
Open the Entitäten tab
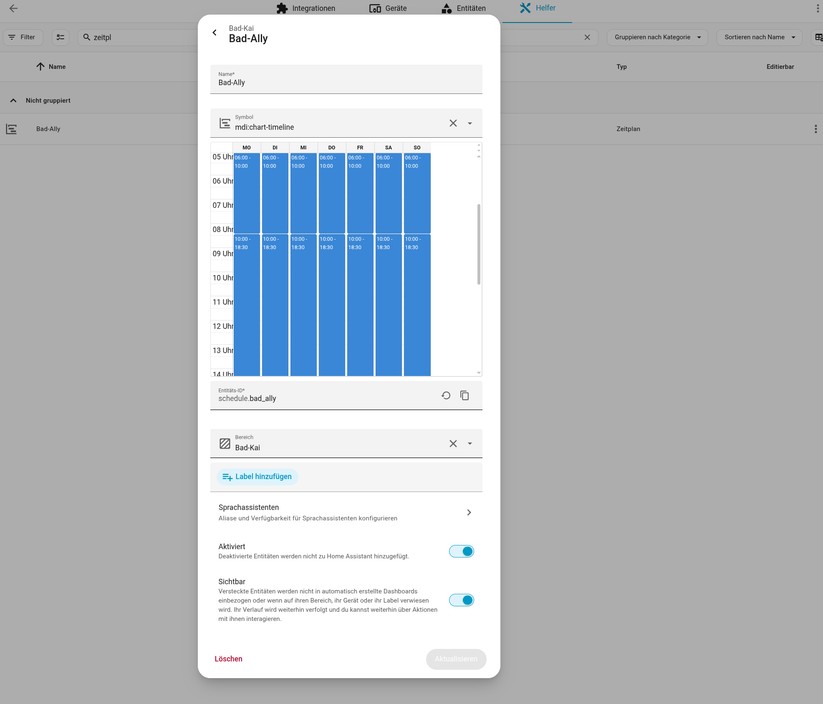[x=463, y=8]
